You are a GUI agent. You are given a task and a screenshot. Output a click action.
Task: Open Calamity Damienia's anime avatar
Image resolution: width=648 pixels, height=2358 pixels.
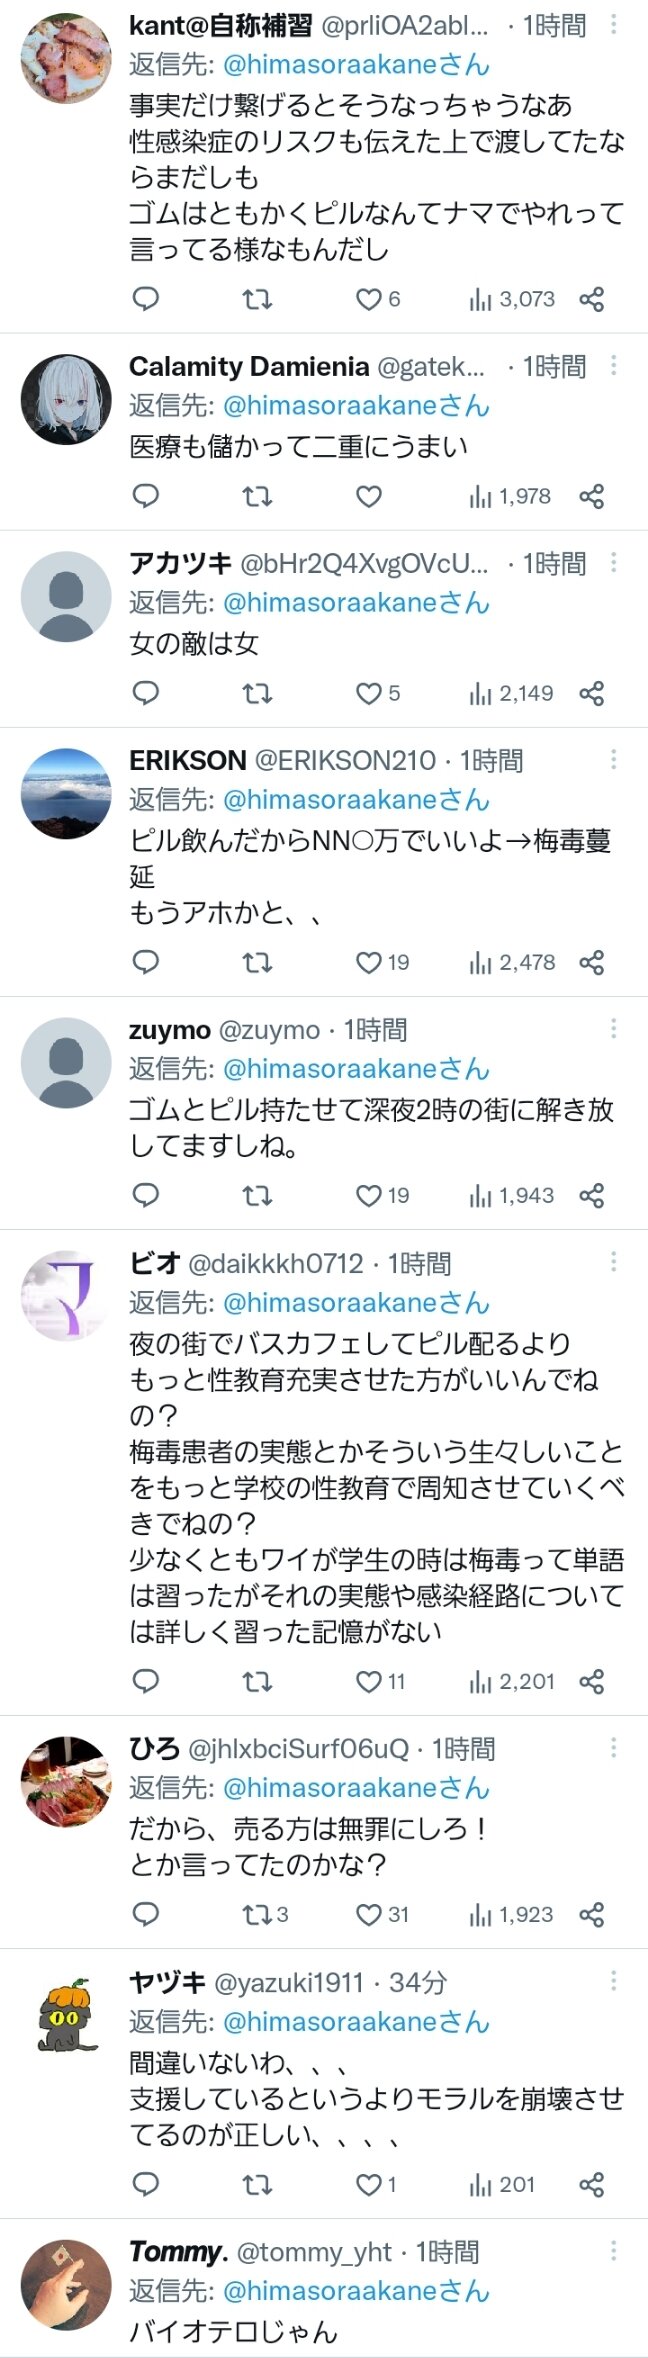click(66, 399)
